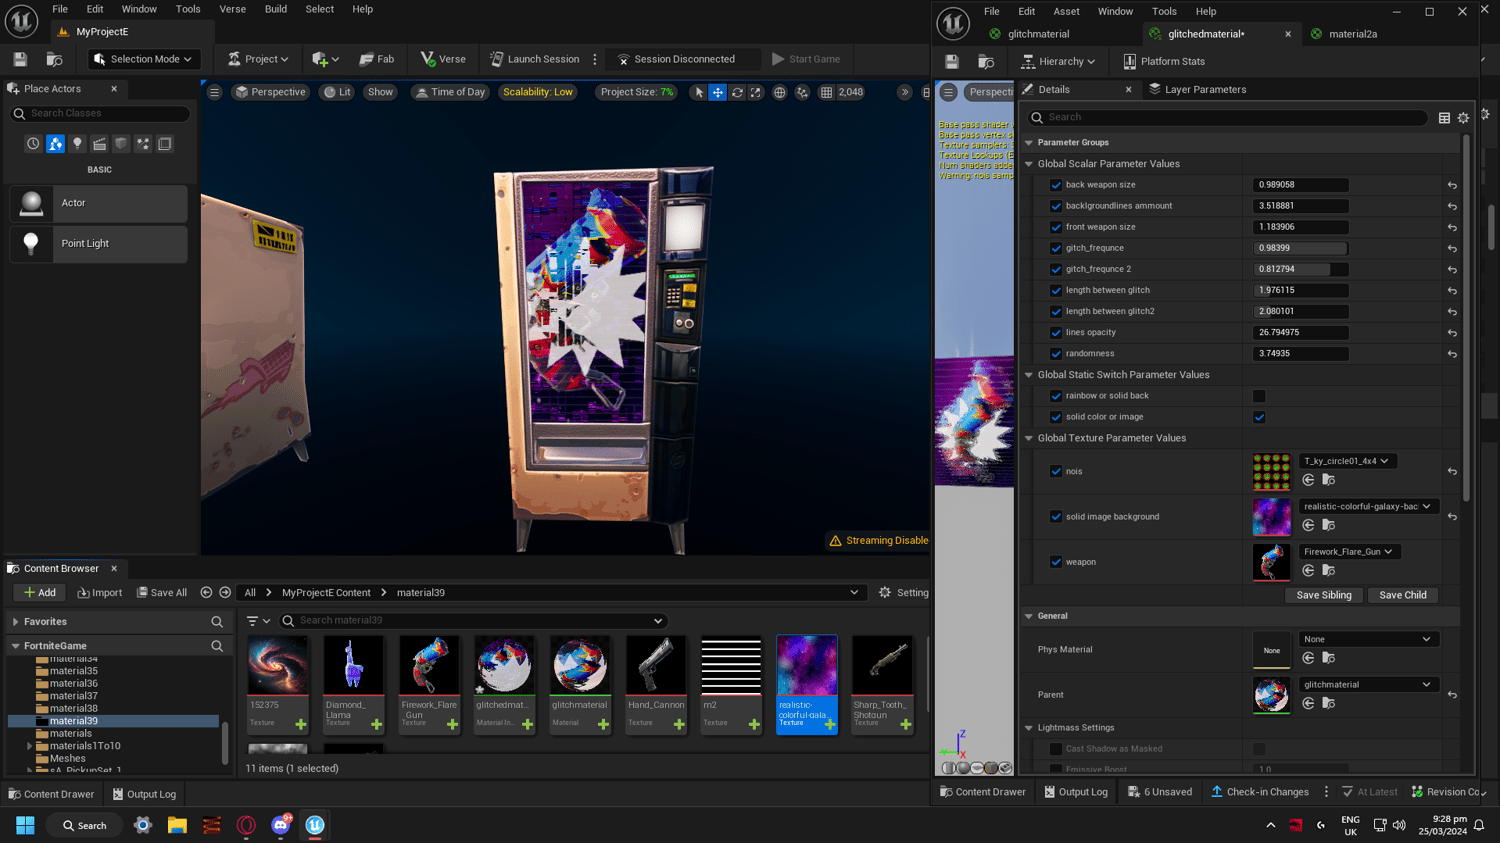Viewport: 1500px width, 843px height.
Task: Uncheck the 'lines opacity' override checkbox
Action: 1056,333
